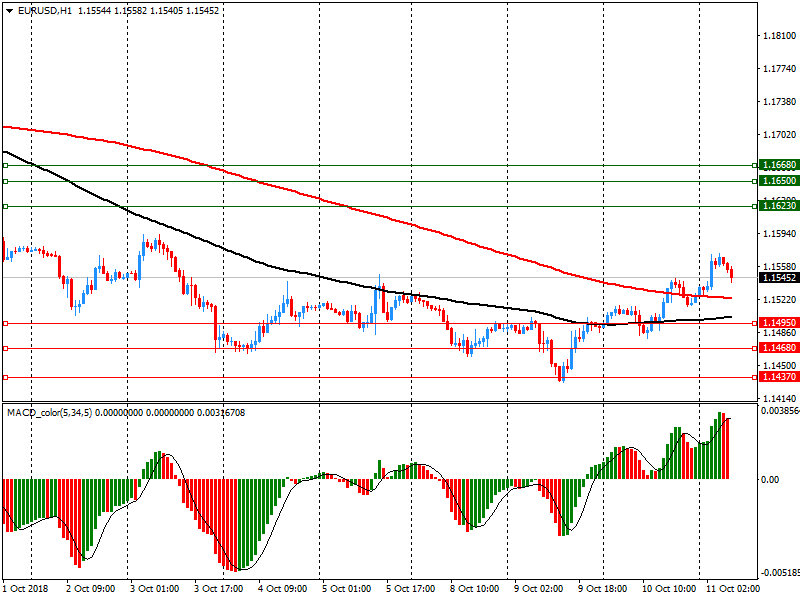Click left handle square of 1.16230 line
The image size is (800, 600).
[5, 206]
